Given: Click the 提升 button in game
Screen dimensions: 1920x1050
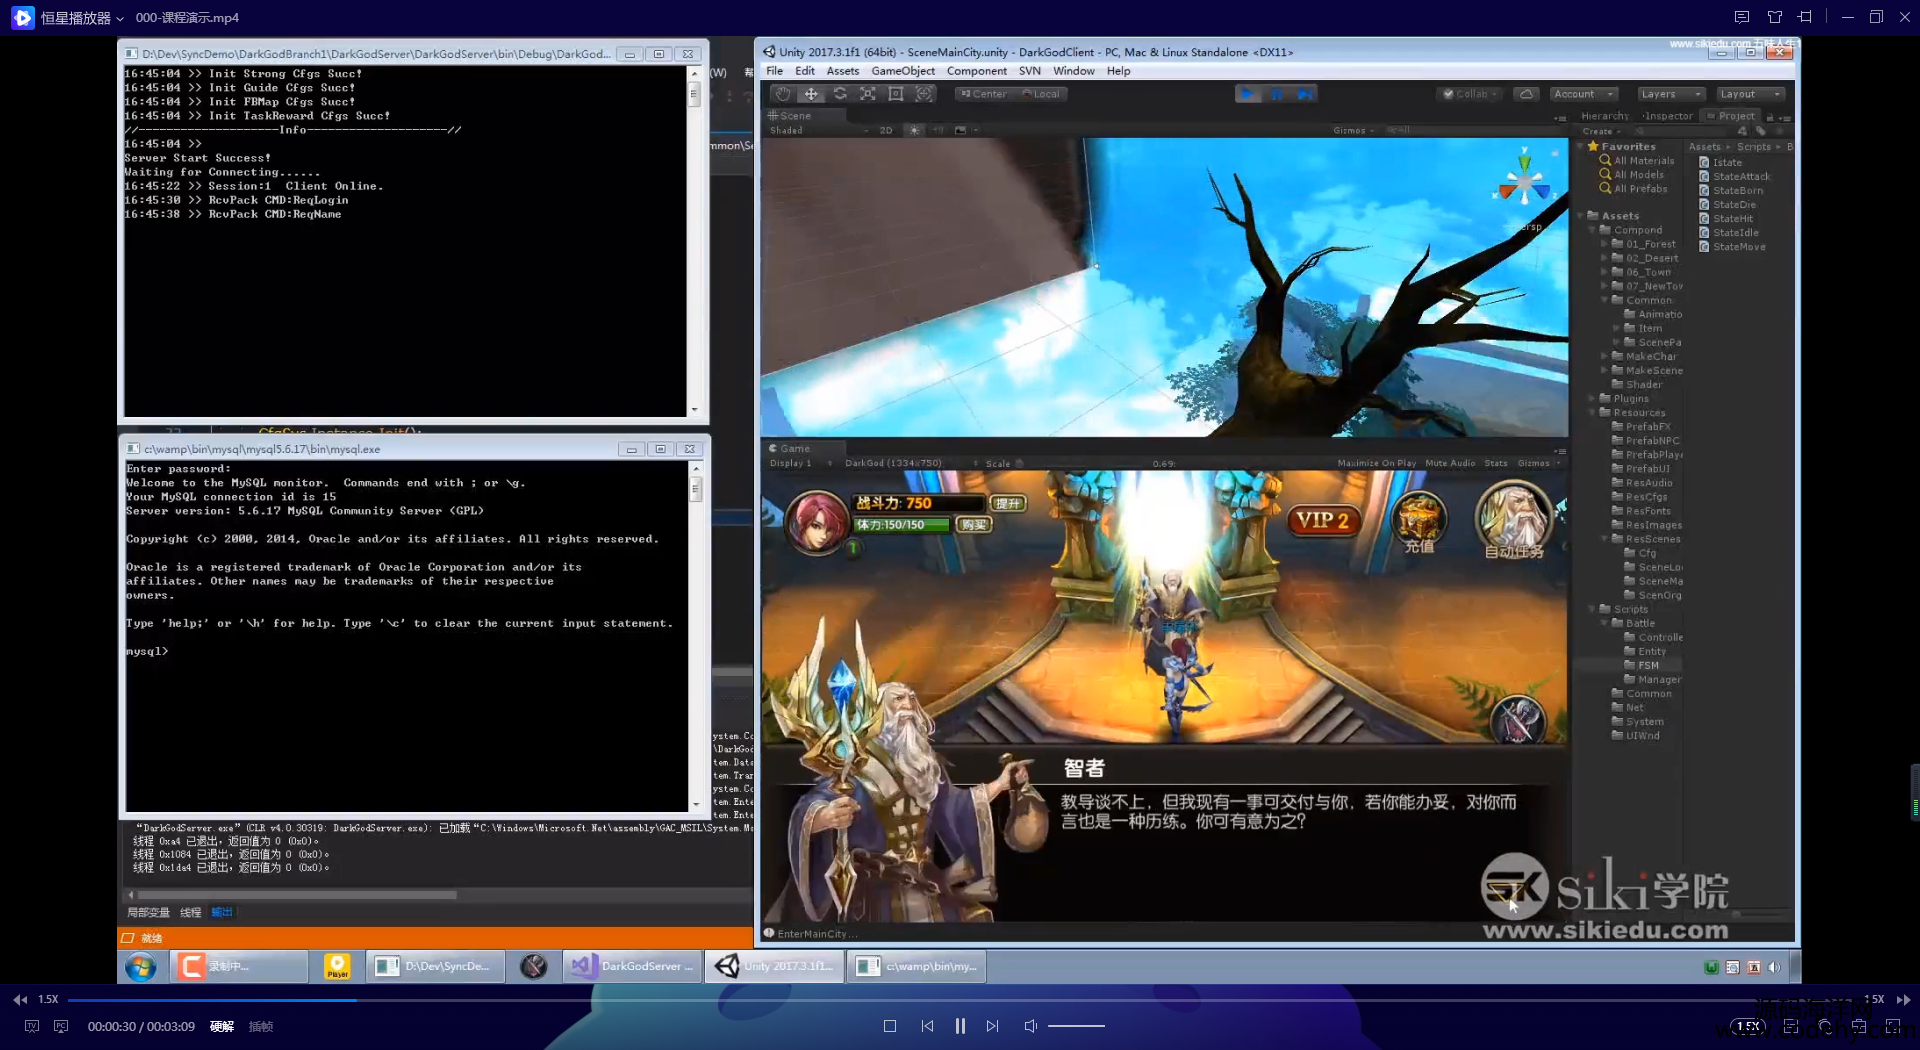Looking at the screenshot, I should (1008, 504).
